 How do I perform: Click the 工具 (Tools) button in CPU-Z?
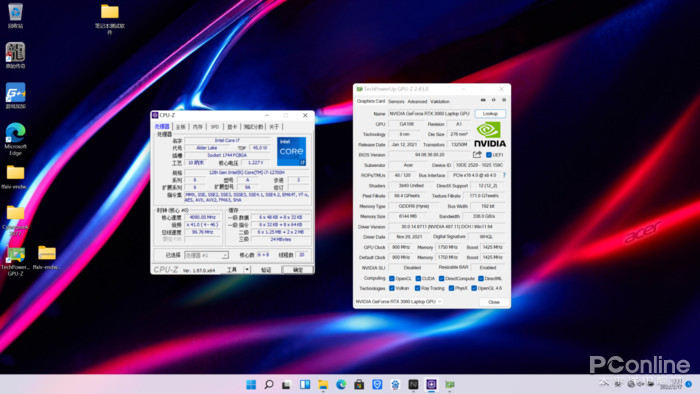click(x=232, y=270)
